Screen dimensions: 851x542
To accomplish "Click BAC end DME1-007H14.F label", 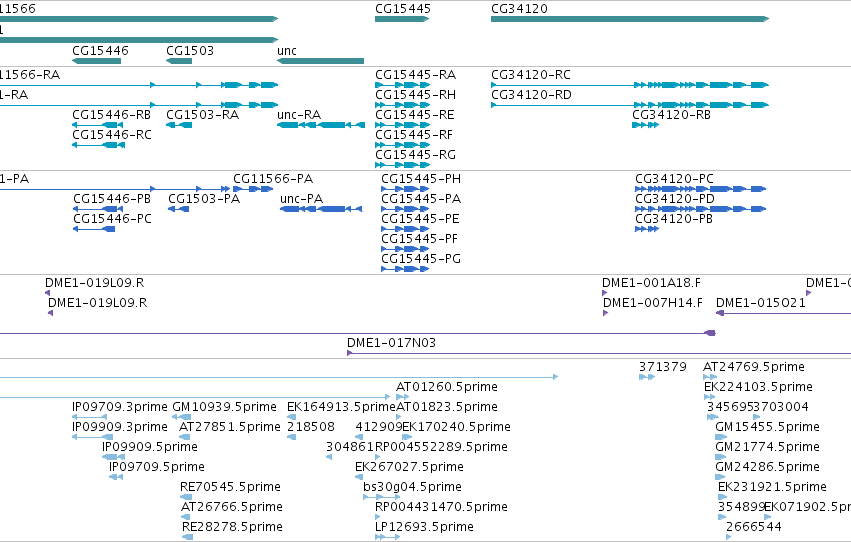I will (x=652, y=303).
